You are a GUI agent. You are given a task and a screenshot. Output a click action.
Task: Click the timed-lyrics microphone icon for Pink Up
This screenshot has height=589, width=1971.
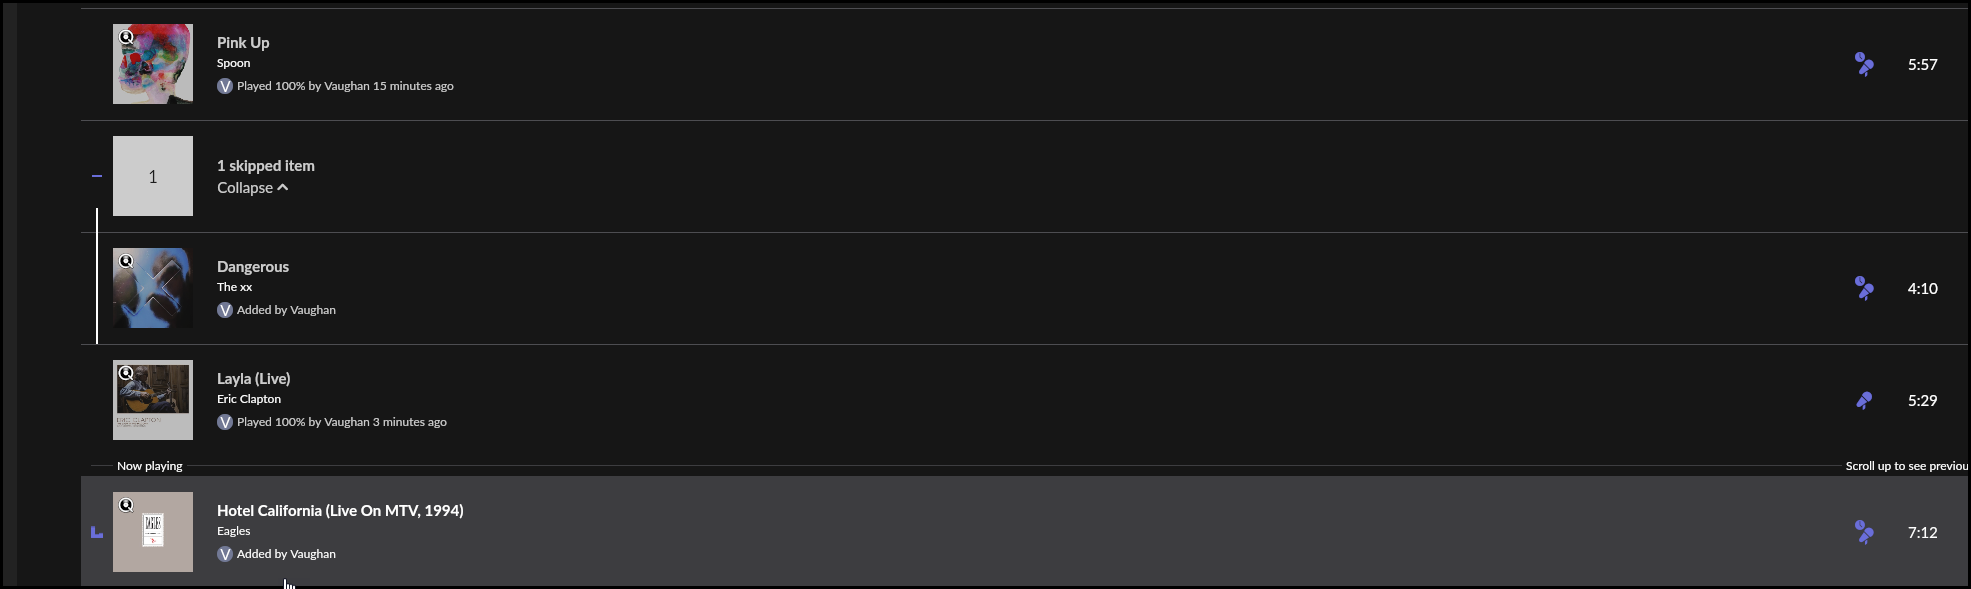click(1864, 64)
